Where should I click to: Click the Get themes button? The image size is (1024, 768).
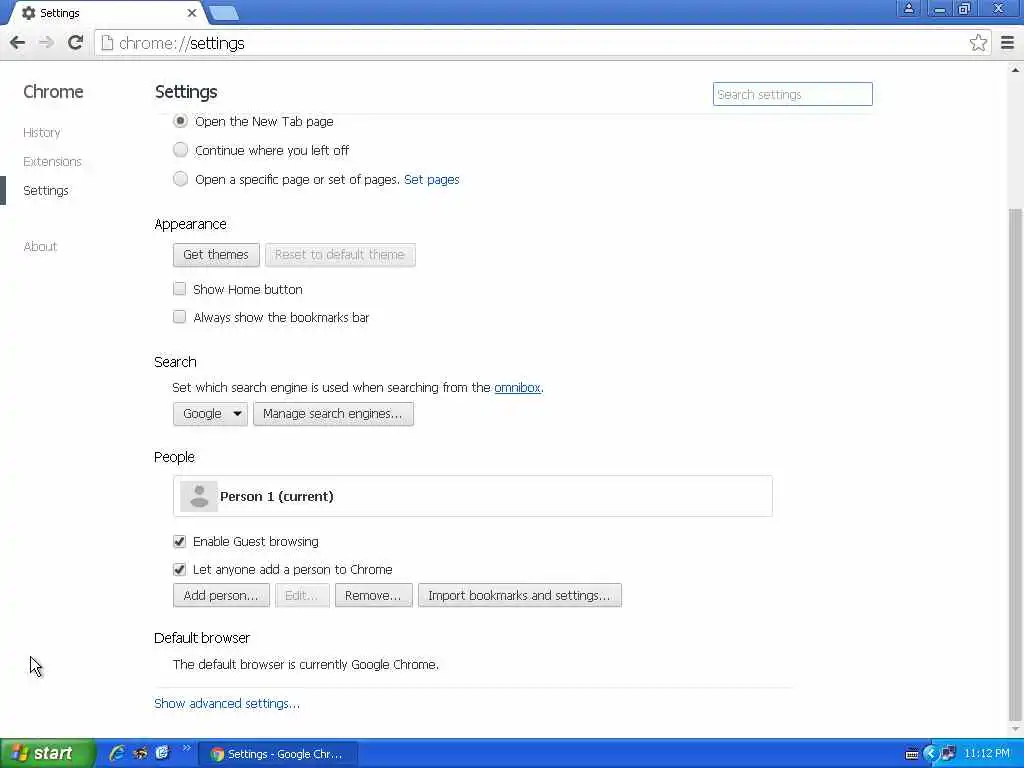[x=216, y=255]
